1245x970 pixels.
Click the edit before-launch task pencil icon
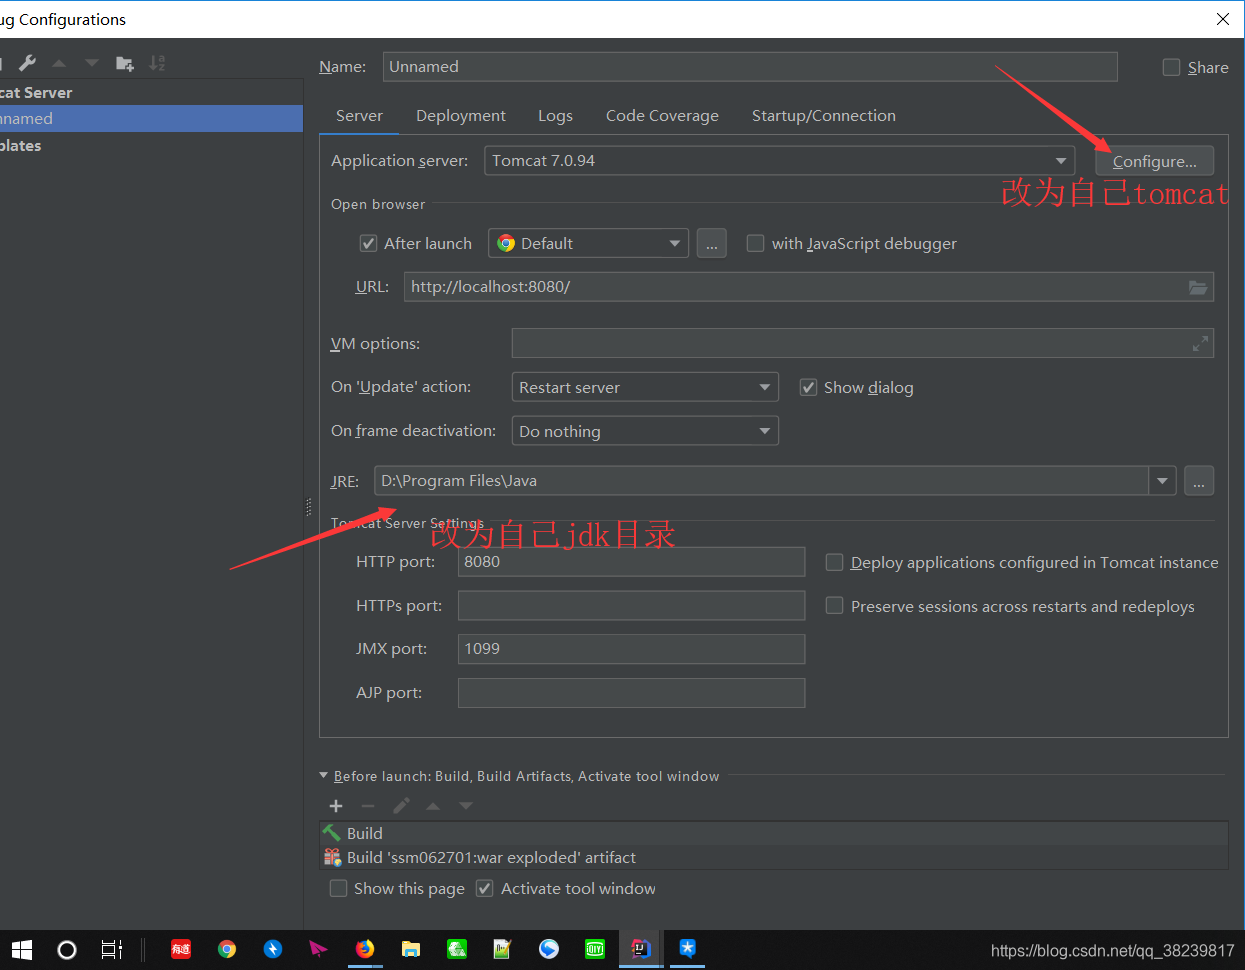tap(401, 806)
